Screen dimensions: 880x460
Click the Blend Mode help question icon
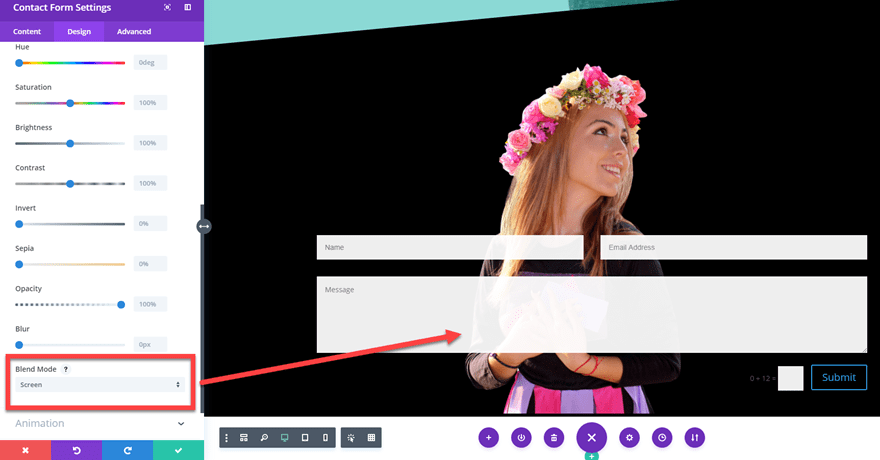click(66, 369)
